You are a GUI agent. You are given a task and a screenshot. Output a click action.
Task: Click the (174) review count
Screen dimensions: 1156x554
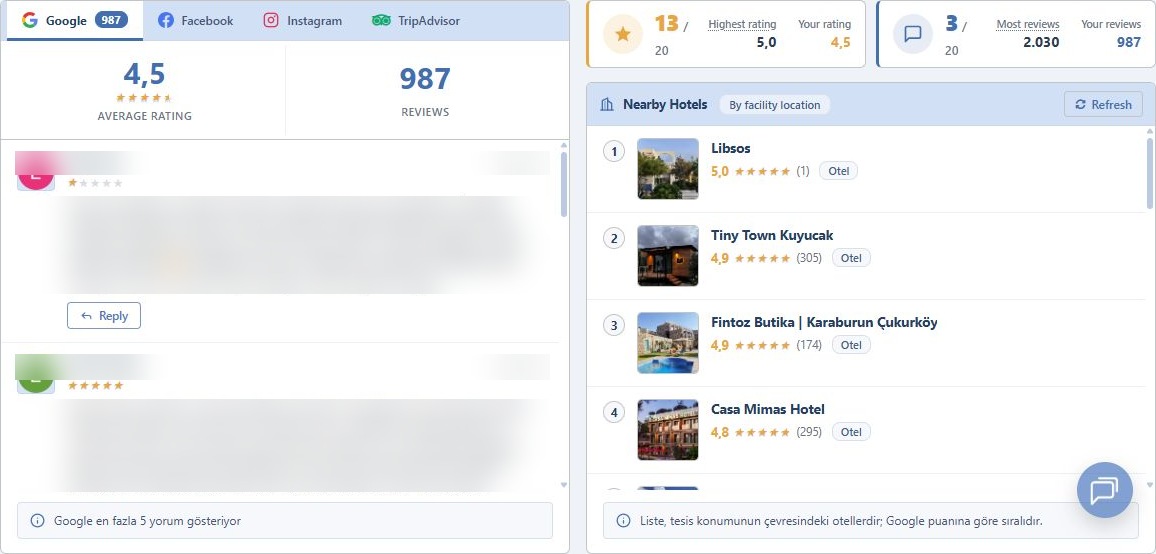[809, 345]
